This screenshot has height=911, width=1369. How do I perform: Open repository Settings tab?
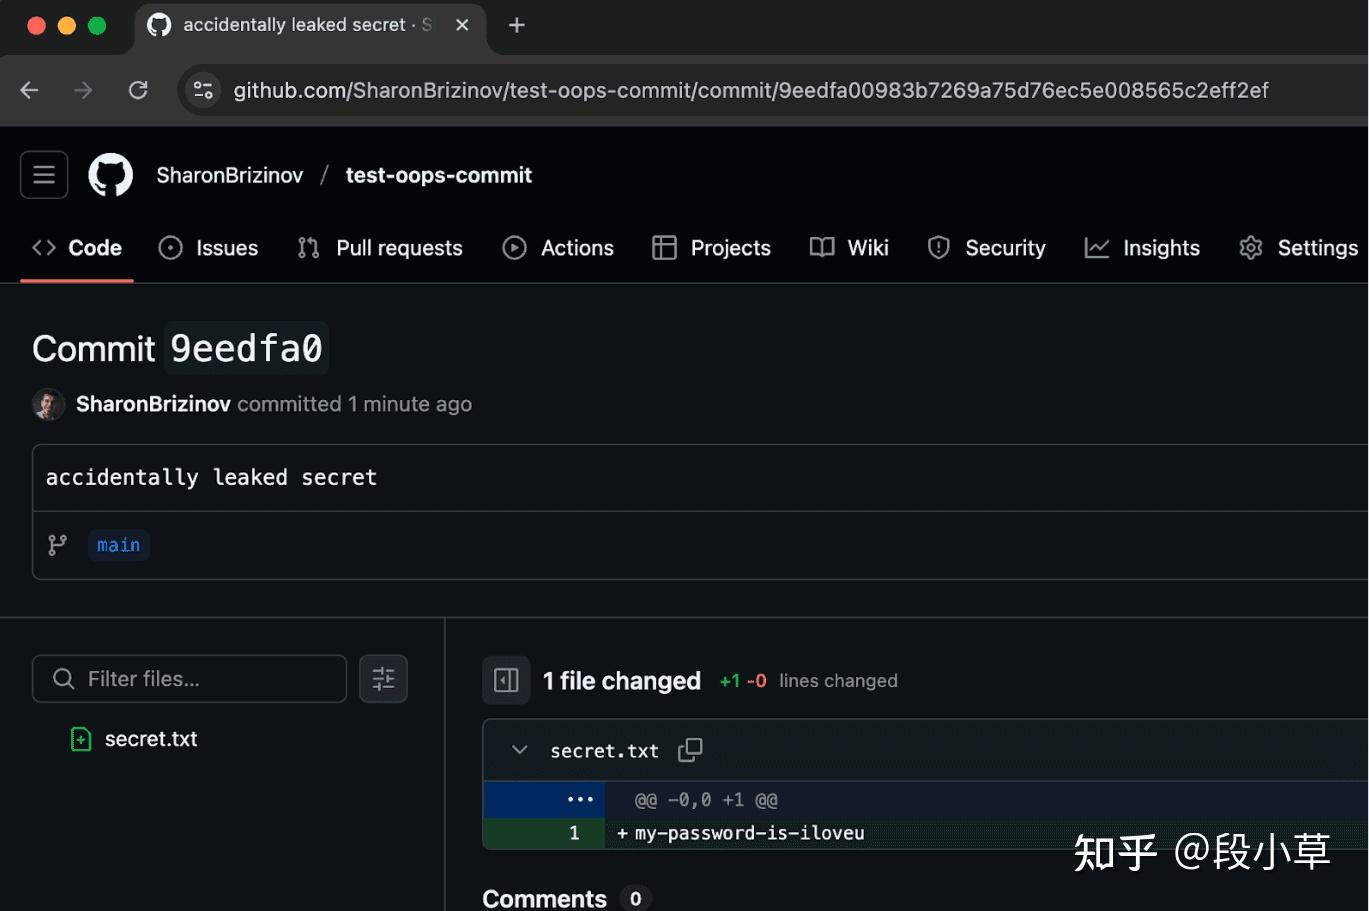pos(1298,248)
